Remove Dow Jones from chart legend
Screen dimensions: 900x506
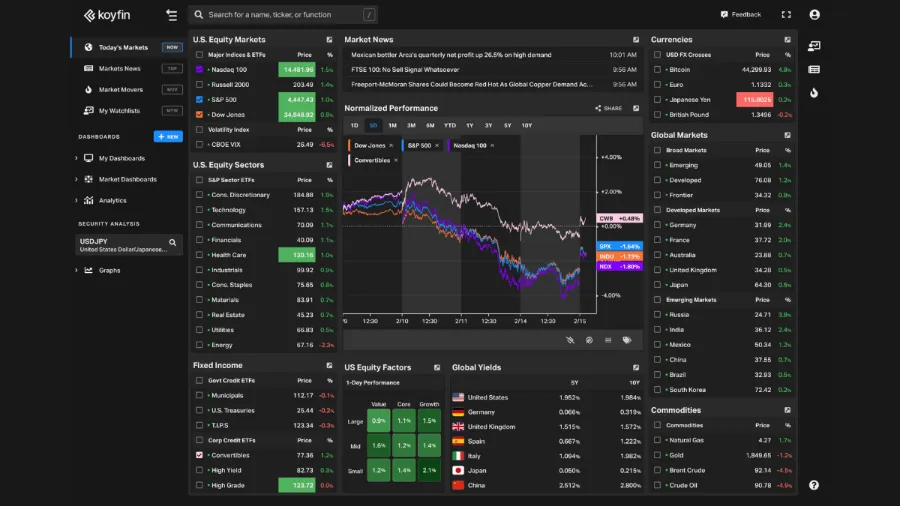coord(391,146)
